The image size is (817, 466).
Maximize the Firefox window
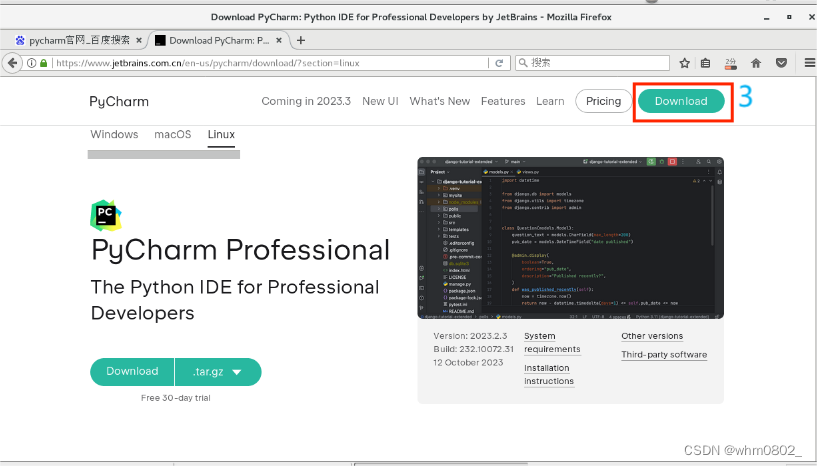point(789,17)
